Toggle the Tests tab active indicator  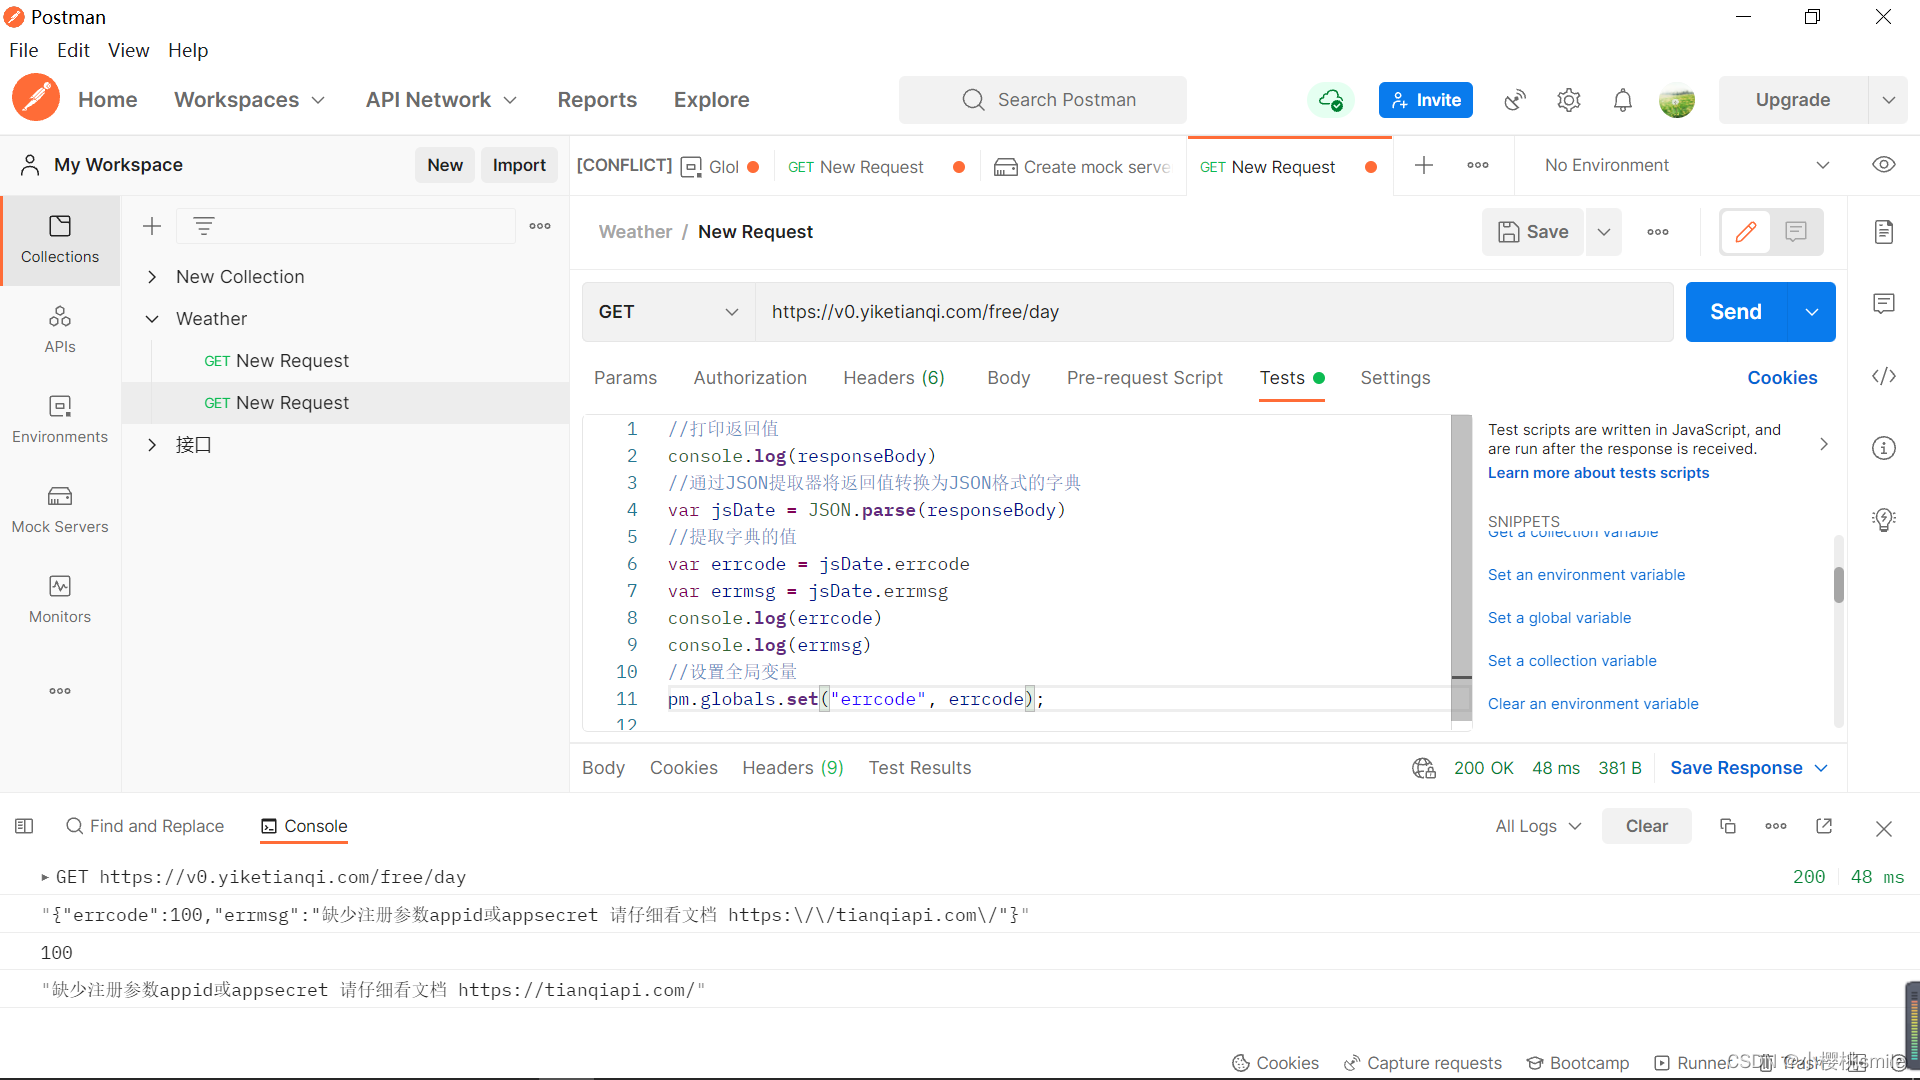coord(1319,378)
